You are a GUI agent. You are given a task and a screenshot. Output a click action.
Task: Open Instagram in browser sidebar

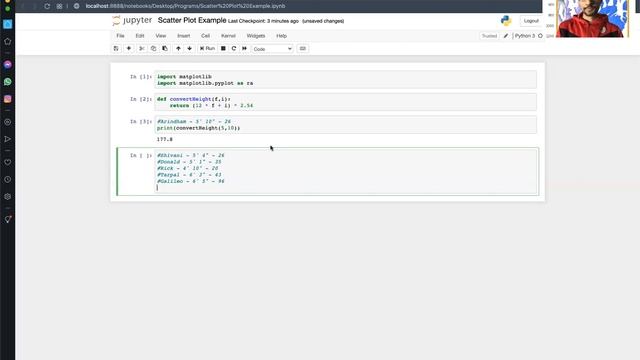coord(8,99)
